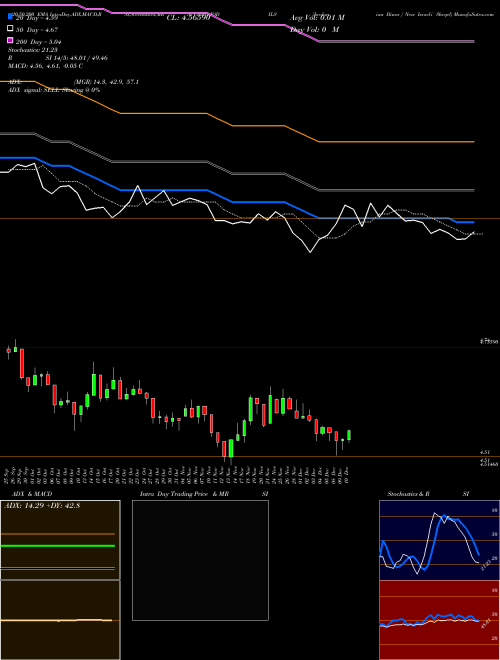The width and height of the screenshot is (500, 660).
Task: Open the MACD panel below ADX panel
Action: [60, 620]
